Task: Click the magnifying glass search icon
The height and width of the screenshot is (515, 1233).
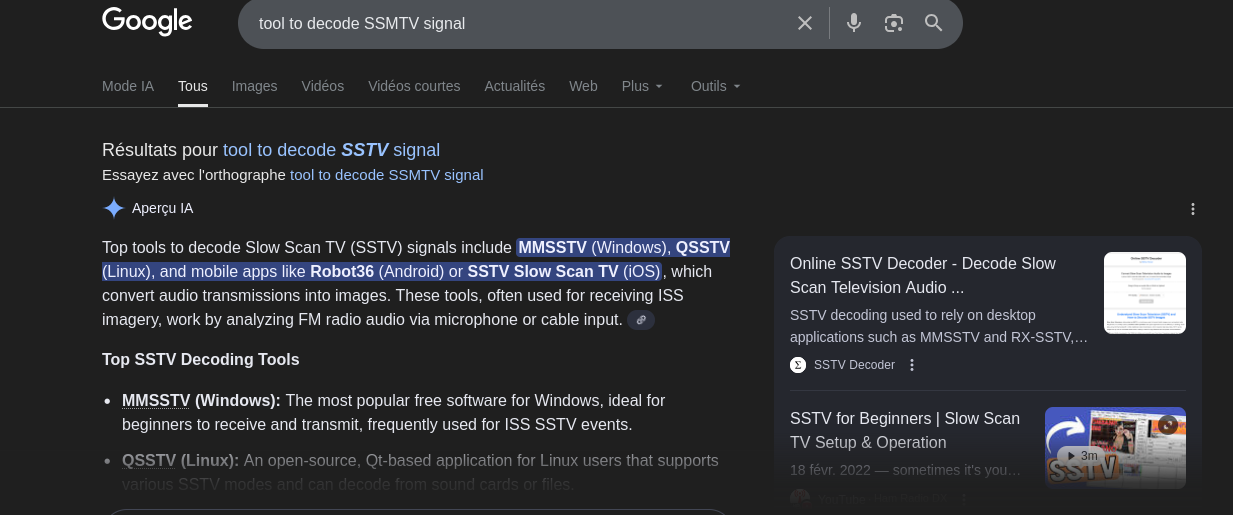Action: [x=933, y=23]
